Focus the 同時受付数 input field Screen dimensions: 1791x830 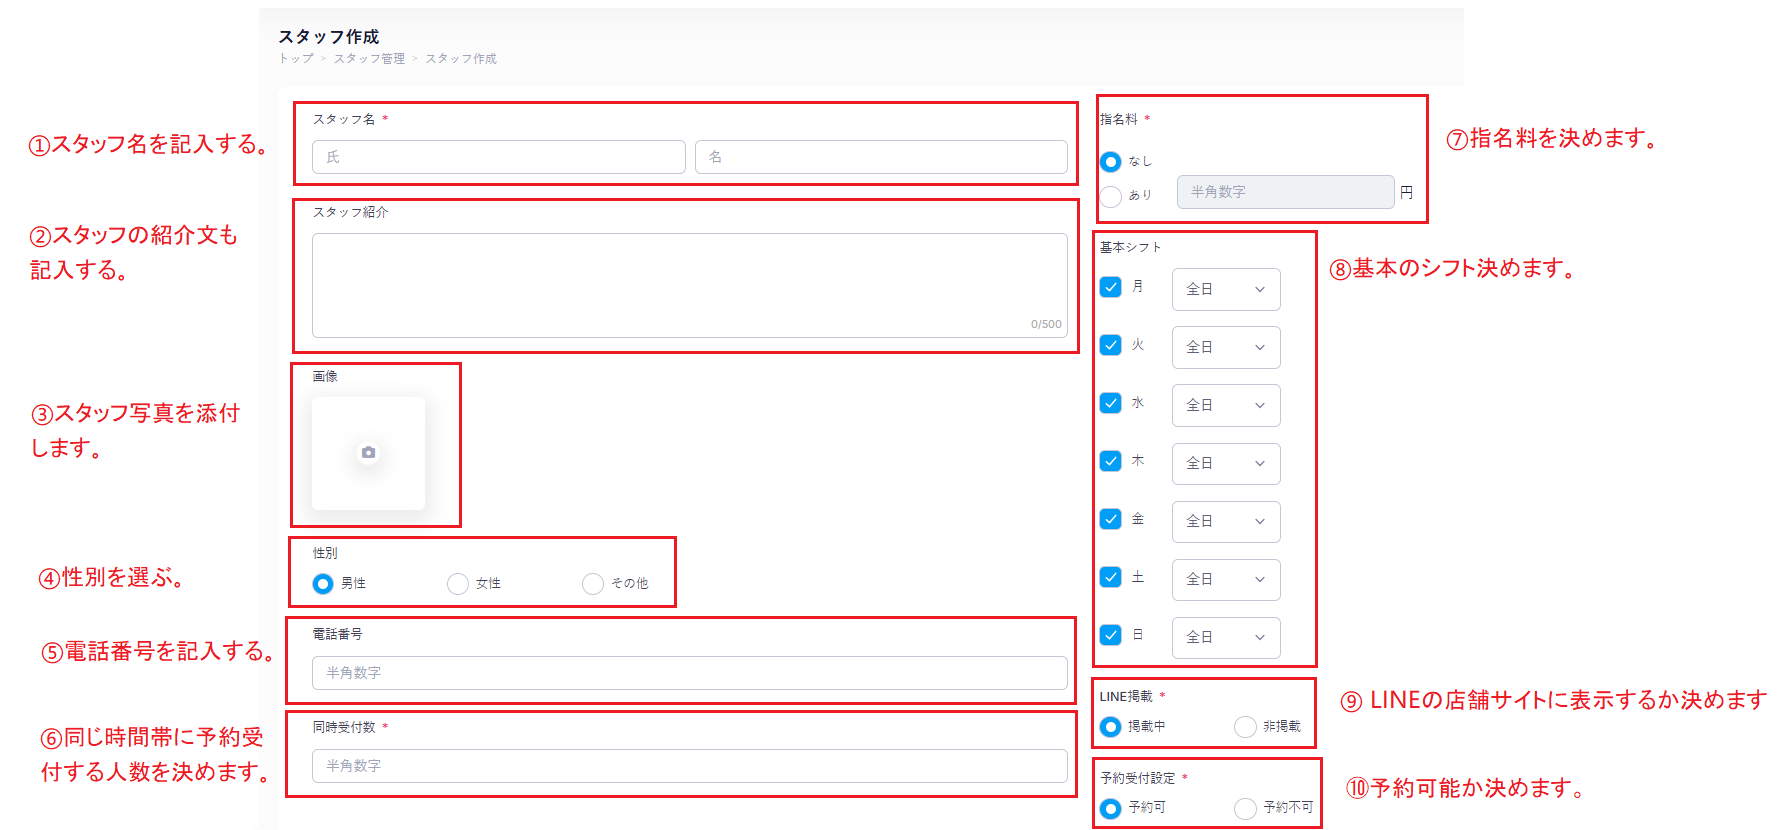click(x=689, y=766)
